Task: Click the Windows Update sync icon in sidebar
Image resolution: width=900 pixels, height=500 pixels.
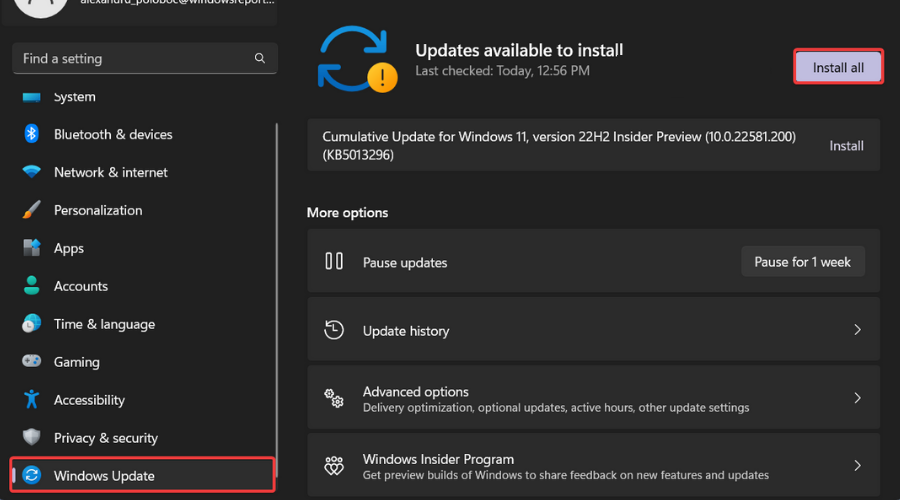Action: (32, 475)
